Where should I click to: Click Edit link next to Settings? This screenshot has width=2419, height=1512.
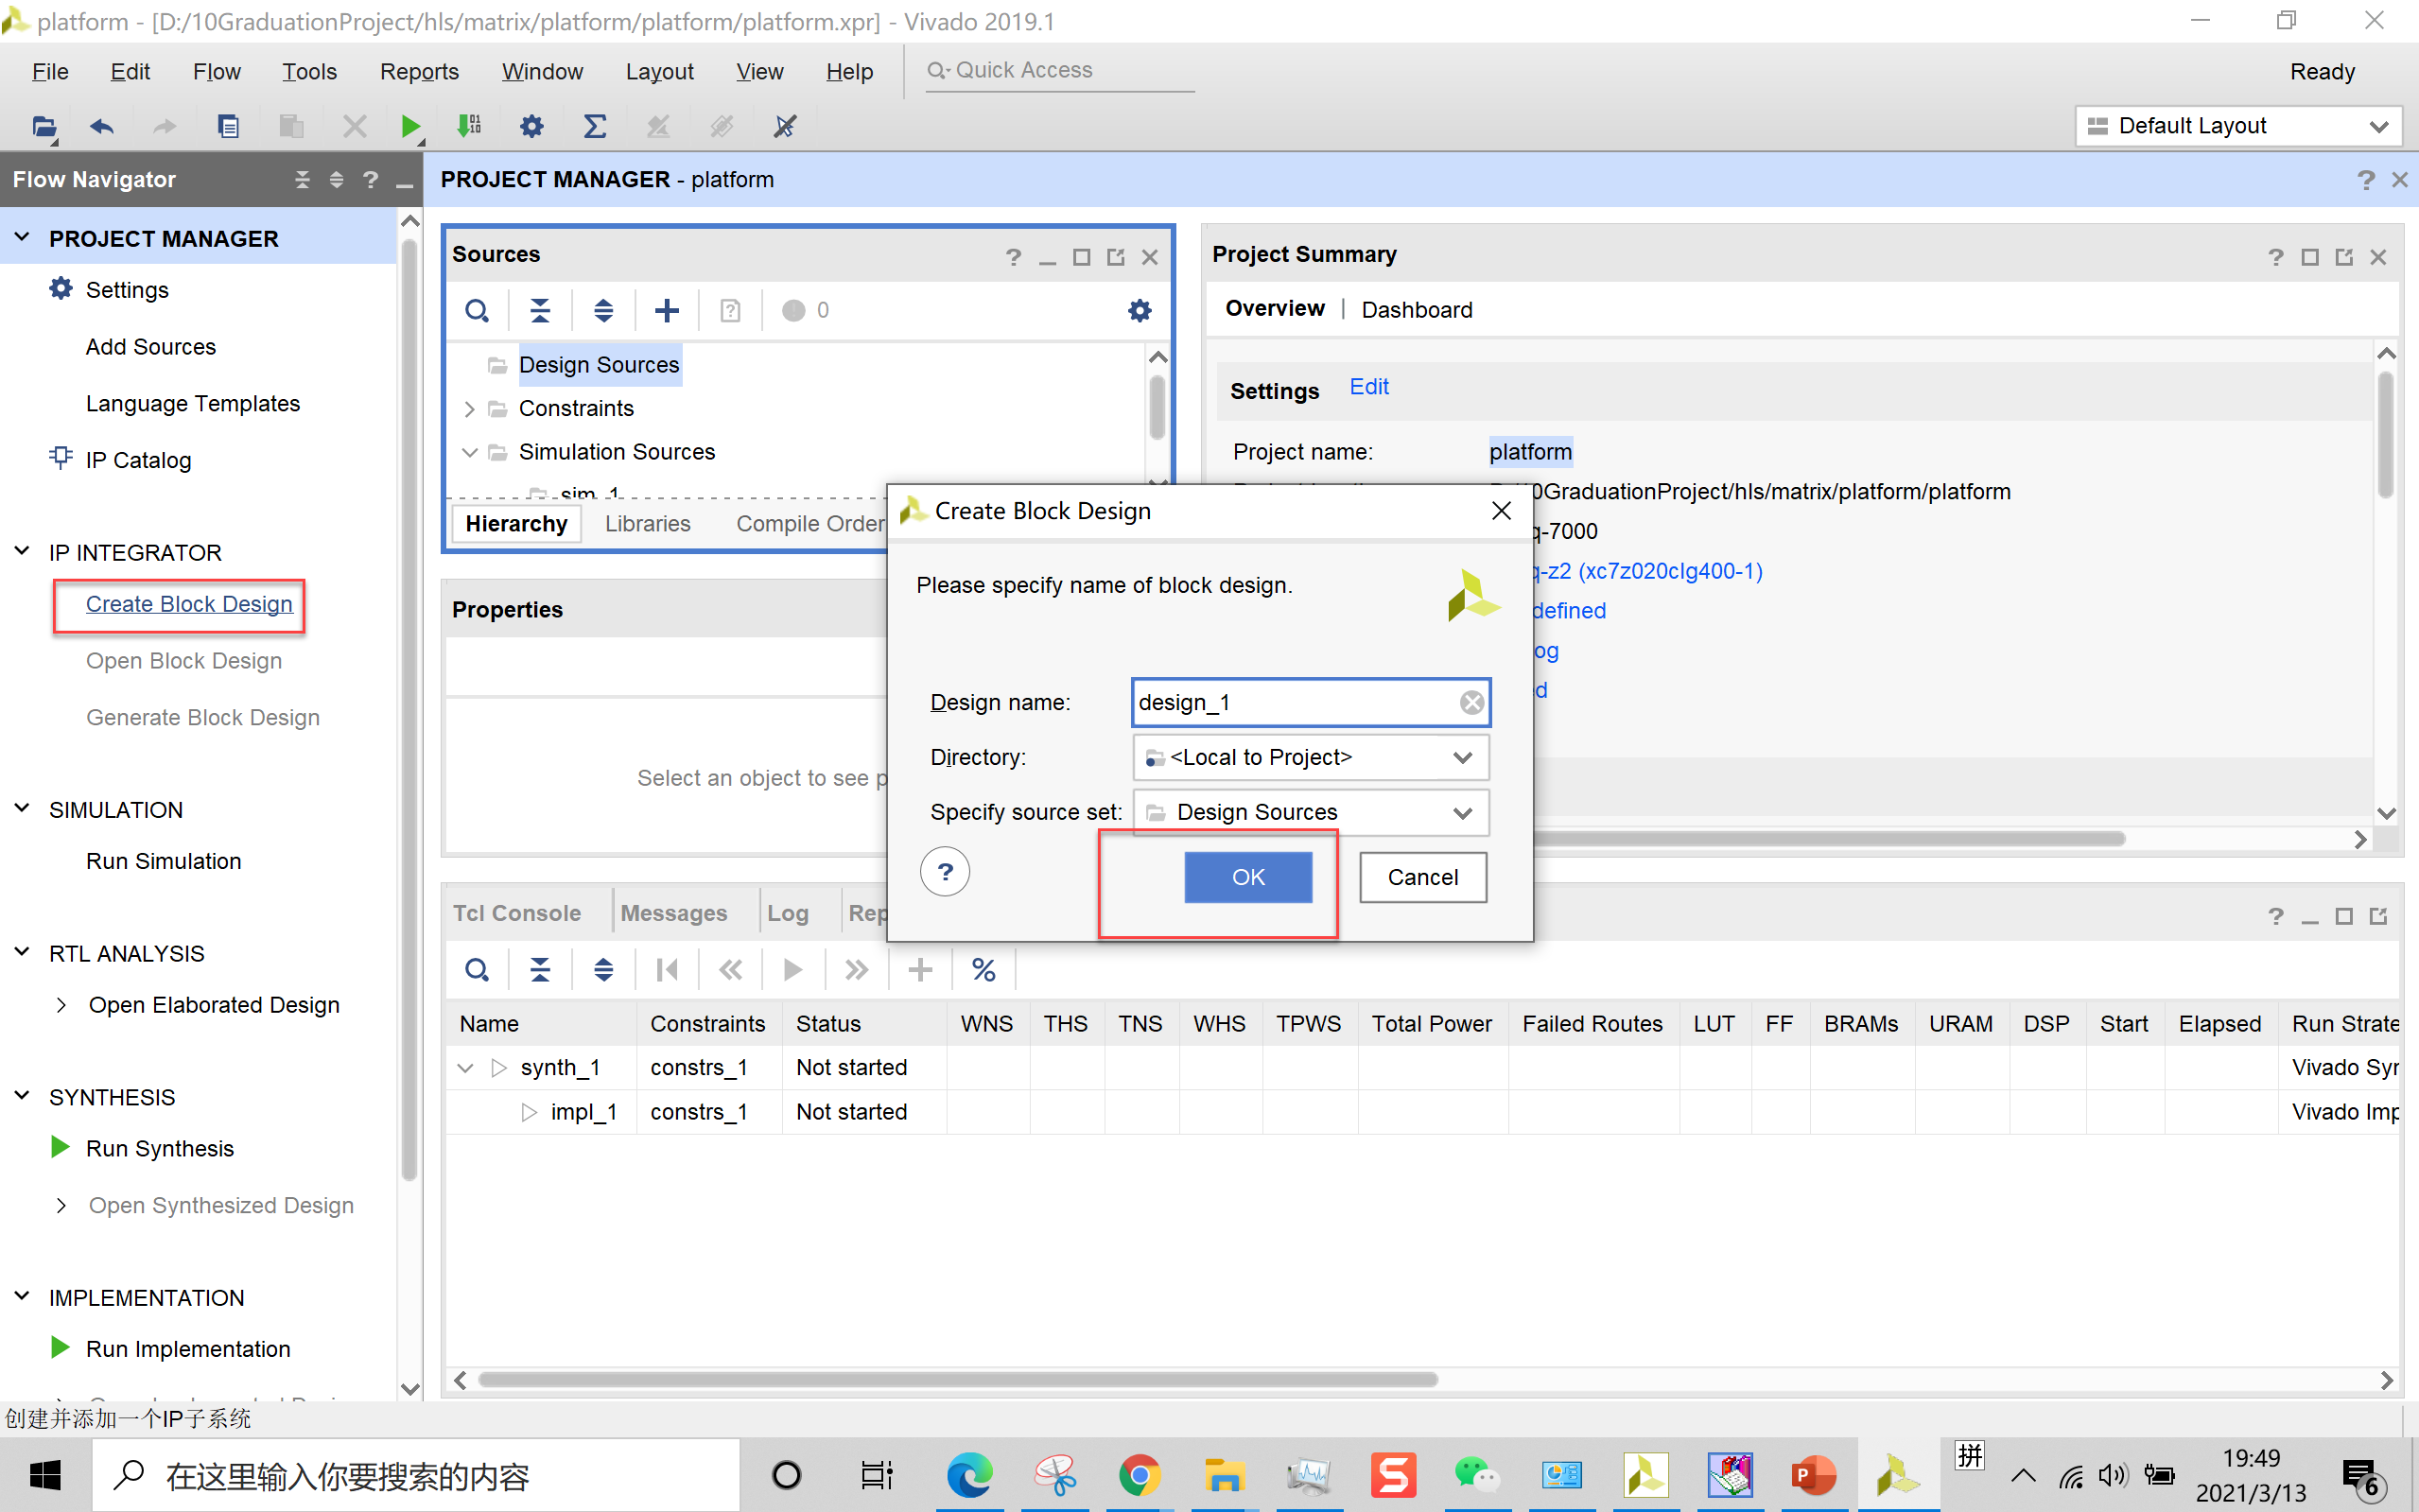tap(1368, 387)
